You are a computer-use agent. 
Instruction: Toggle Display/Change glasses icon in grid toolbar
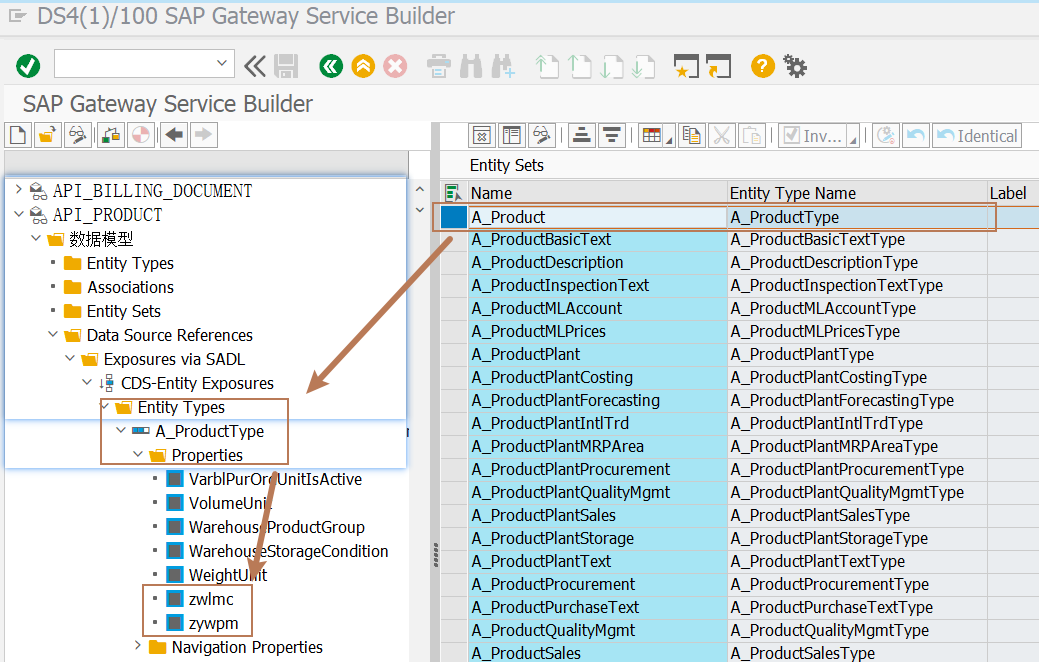[x=541, y=136]
